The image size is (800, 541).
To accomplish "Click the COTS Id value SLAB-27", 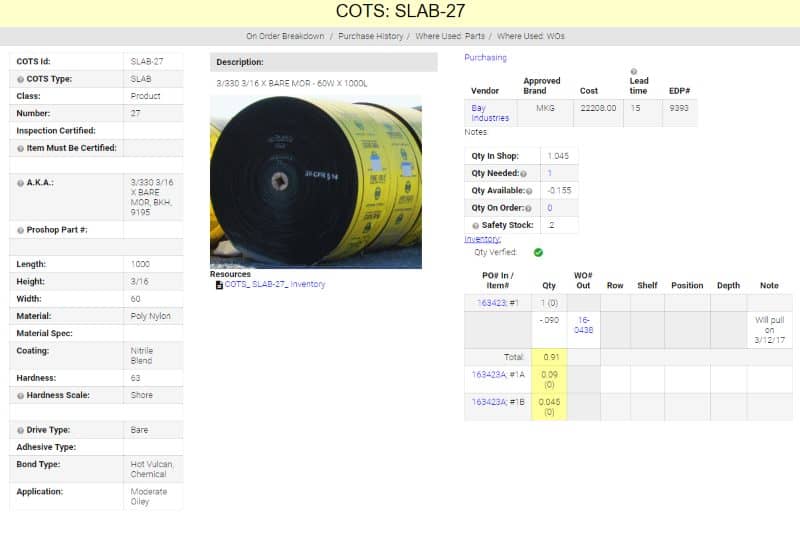I will (x=147, y=61).
